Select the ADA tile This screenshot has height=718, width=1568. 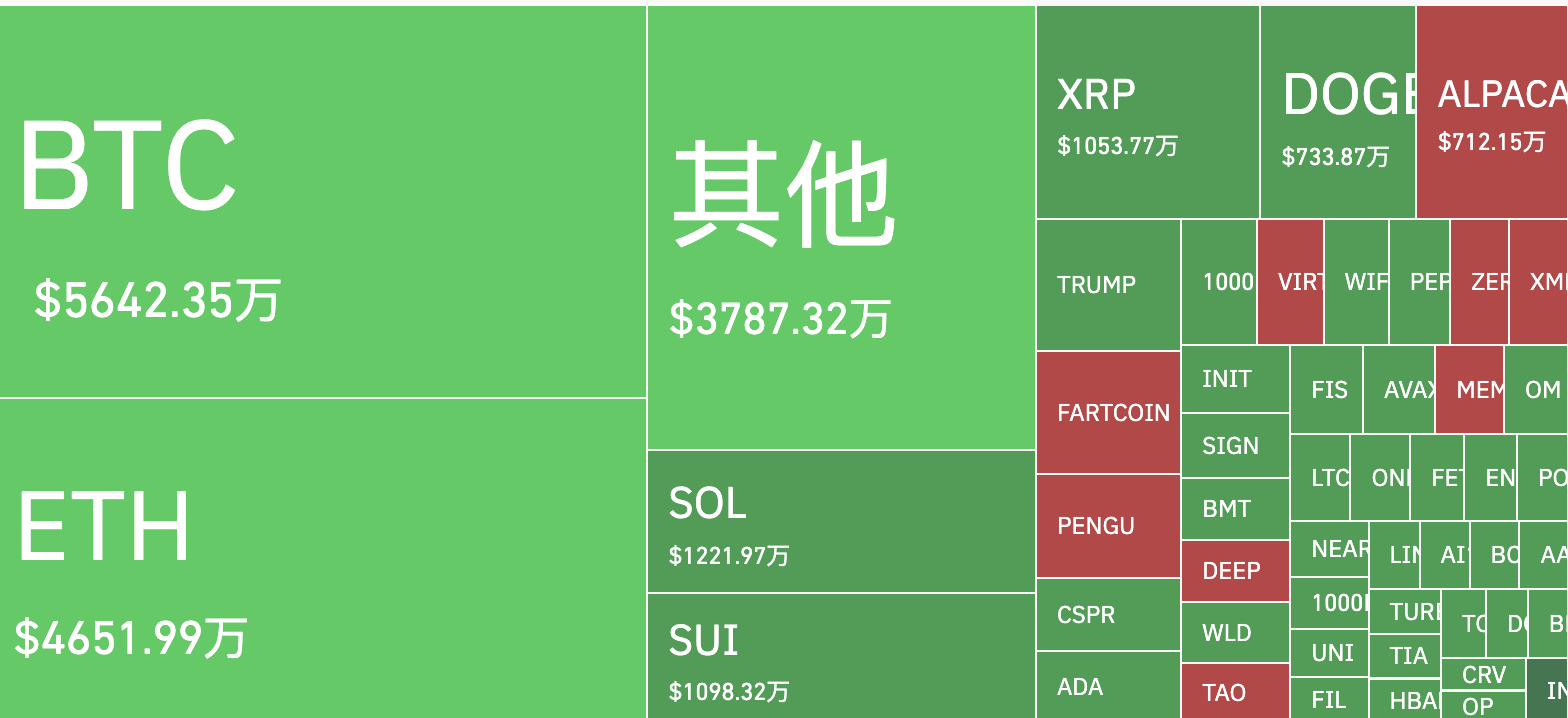click(1108, 685)
